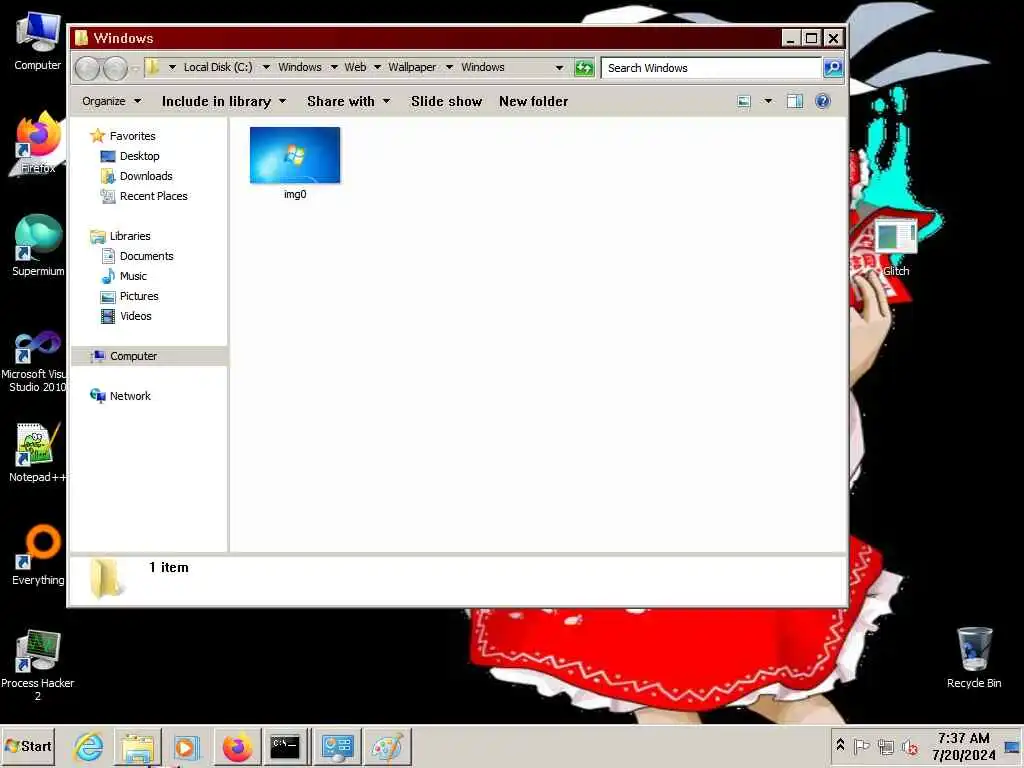
Task: Click the Computer desktop icon
Action: 38,40
